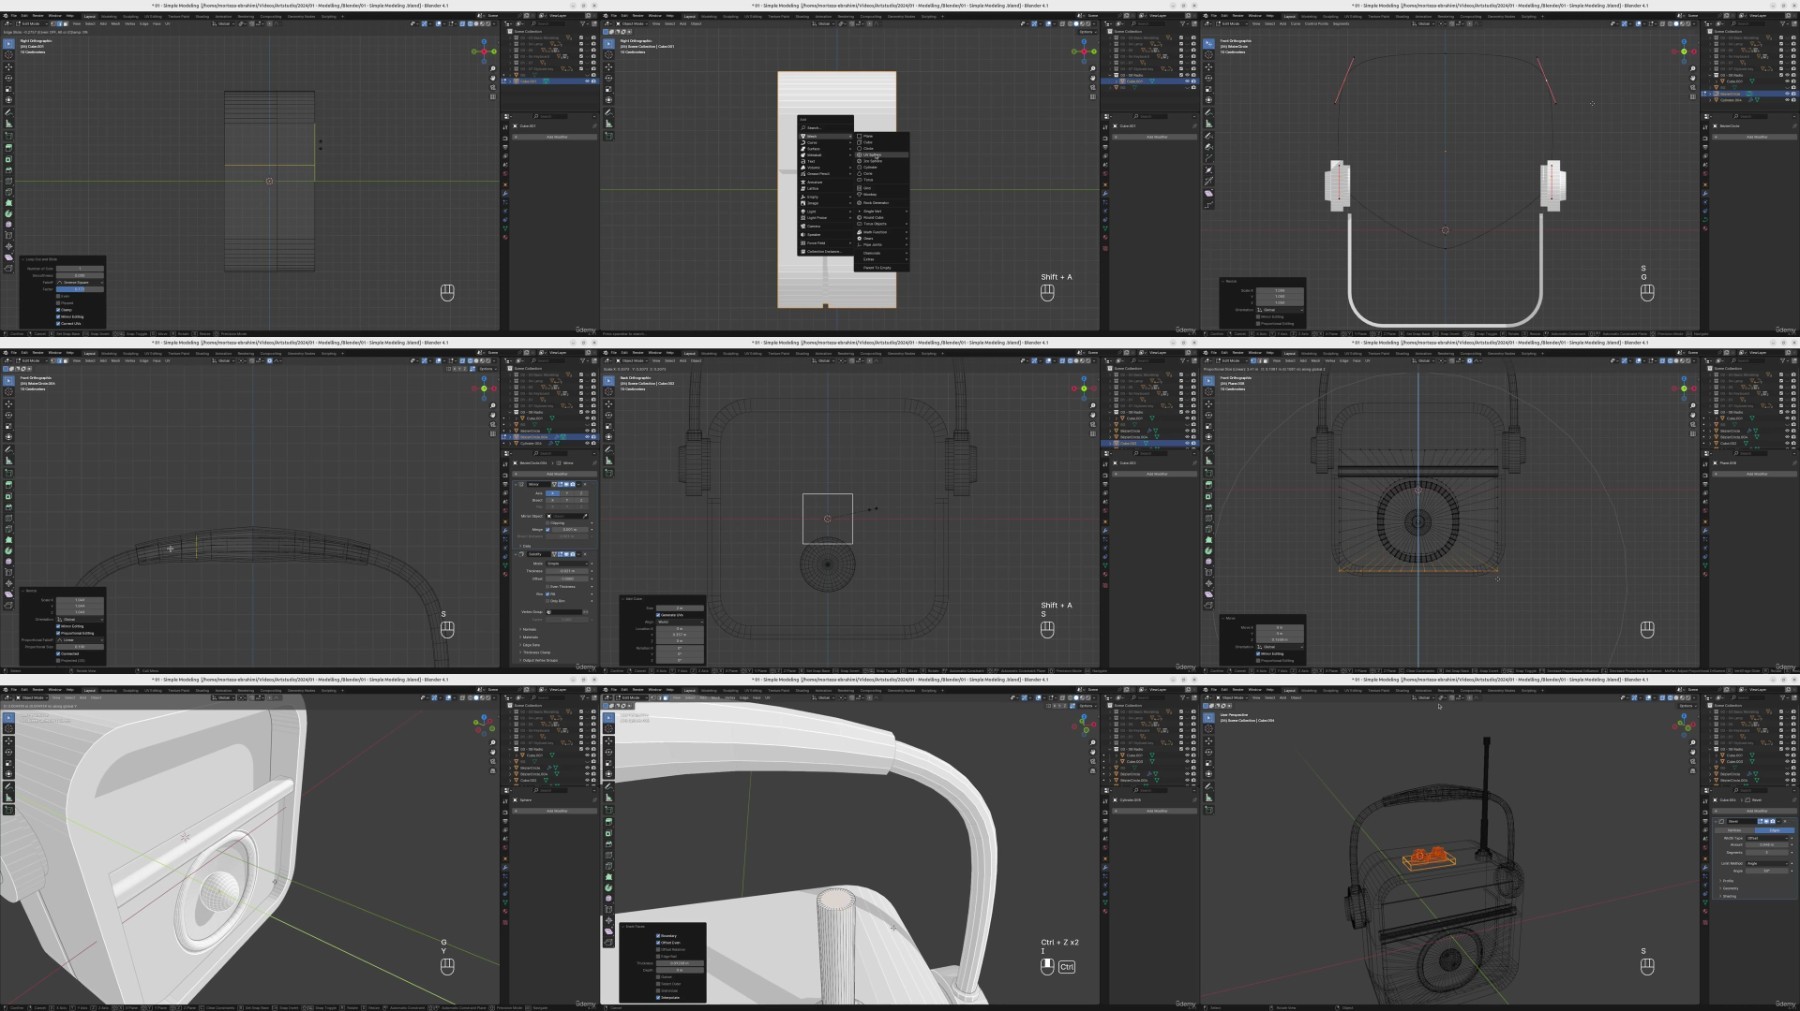Enable face select mode in middle-left header

(66, 360)
